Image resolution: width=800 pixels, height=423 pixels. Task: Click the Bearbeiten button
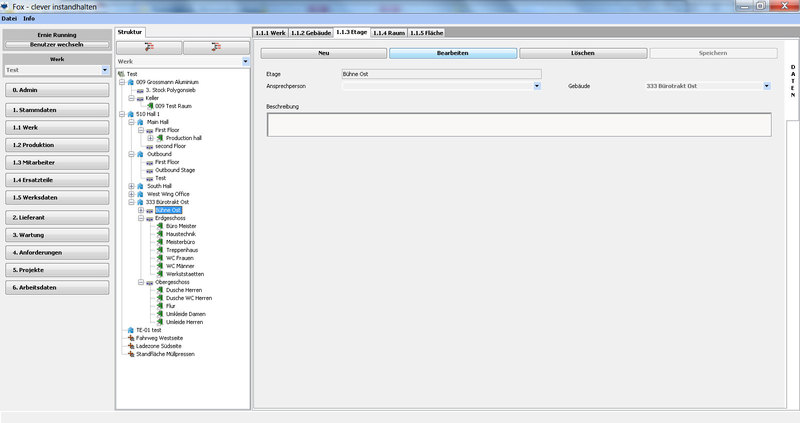click(x=453, y=52)
